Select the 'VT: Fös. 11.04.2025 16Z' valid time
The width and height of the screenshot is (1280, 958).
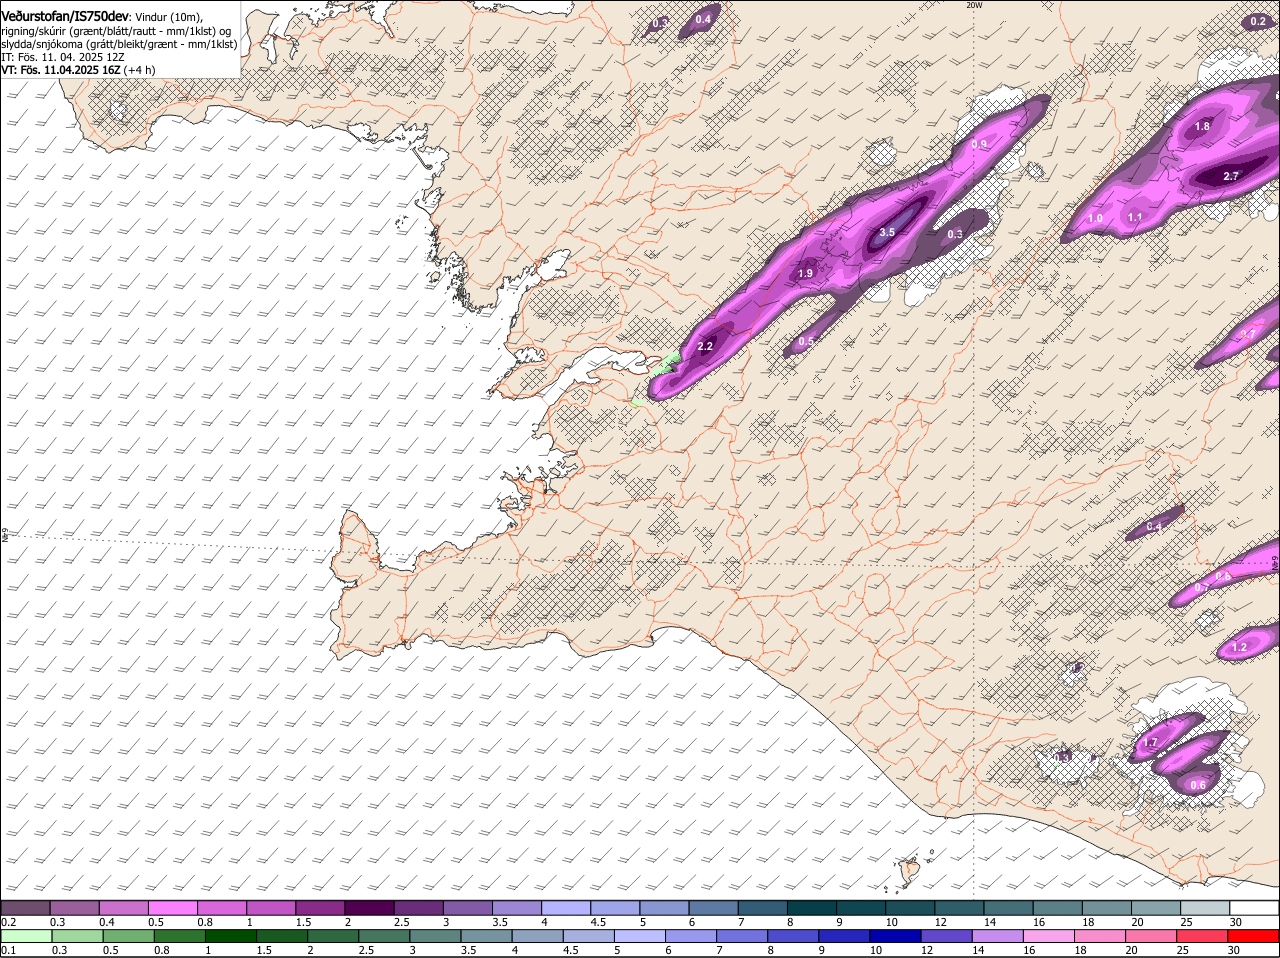[x=60, y=71]
